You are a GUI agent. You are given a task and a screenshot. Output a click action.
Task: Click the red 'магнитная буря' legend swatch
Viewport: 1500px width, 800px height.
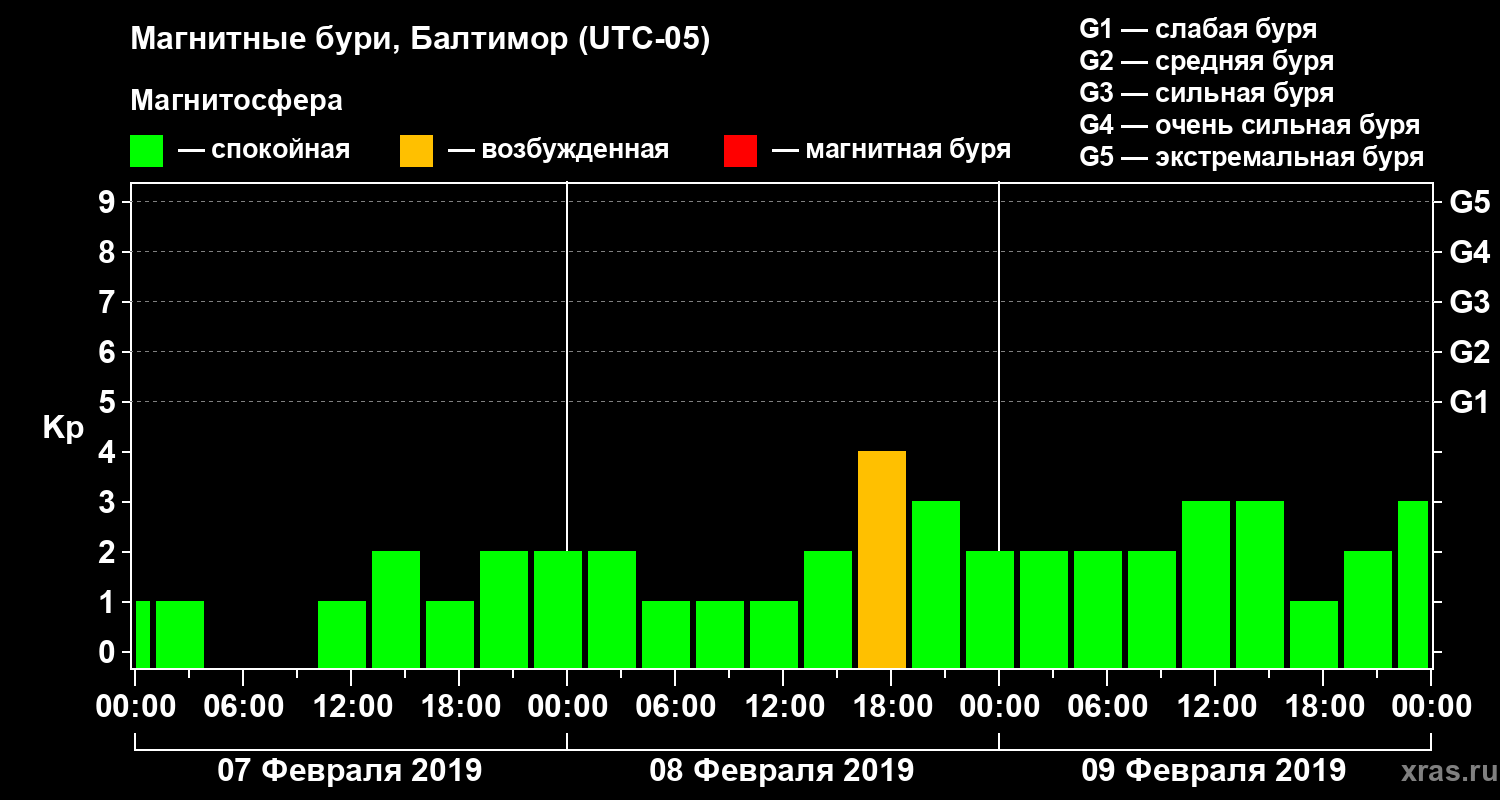pyautogui.click(x=740, y=151)
